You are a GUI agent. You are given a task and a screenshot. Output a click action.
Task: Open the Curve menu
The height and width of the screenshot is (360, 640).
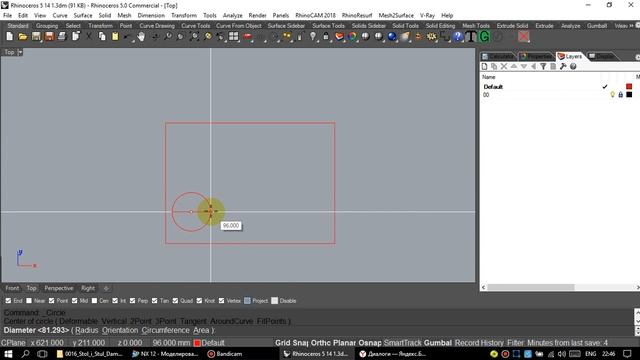pyautogui.click(x=60, y=16)
